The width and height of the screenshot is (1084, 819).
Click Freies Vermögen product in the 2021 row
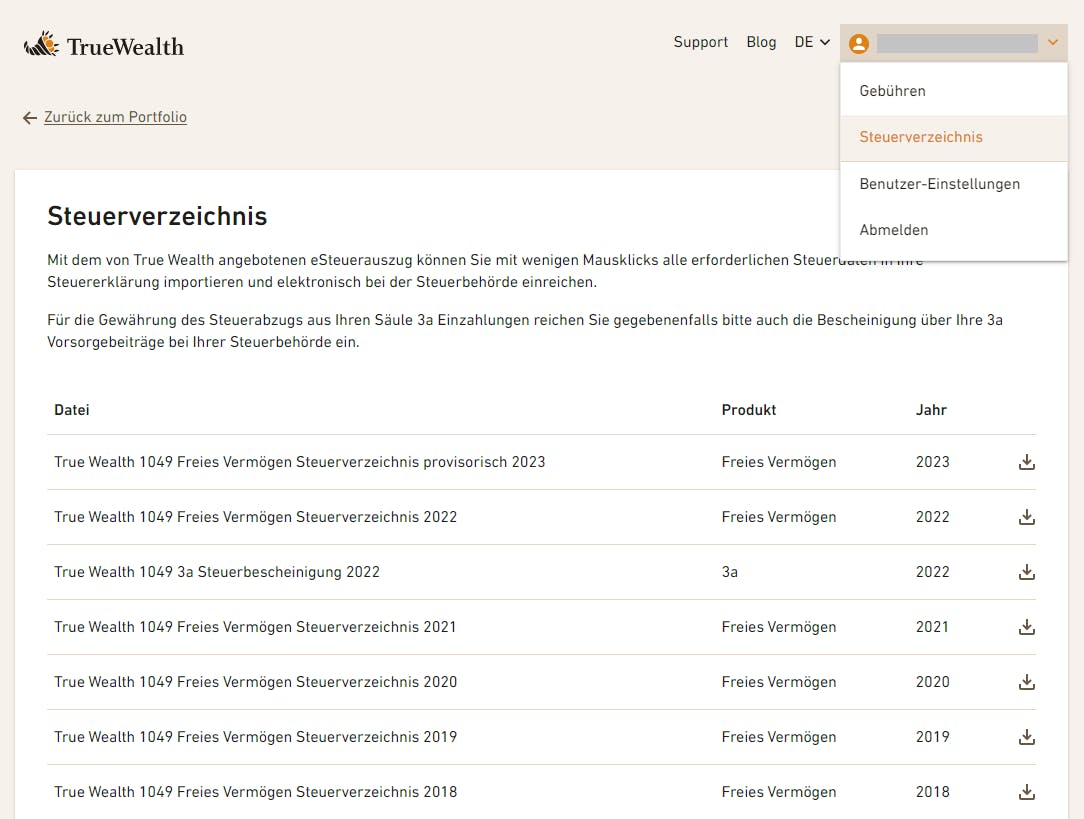[x=779, y=627]
